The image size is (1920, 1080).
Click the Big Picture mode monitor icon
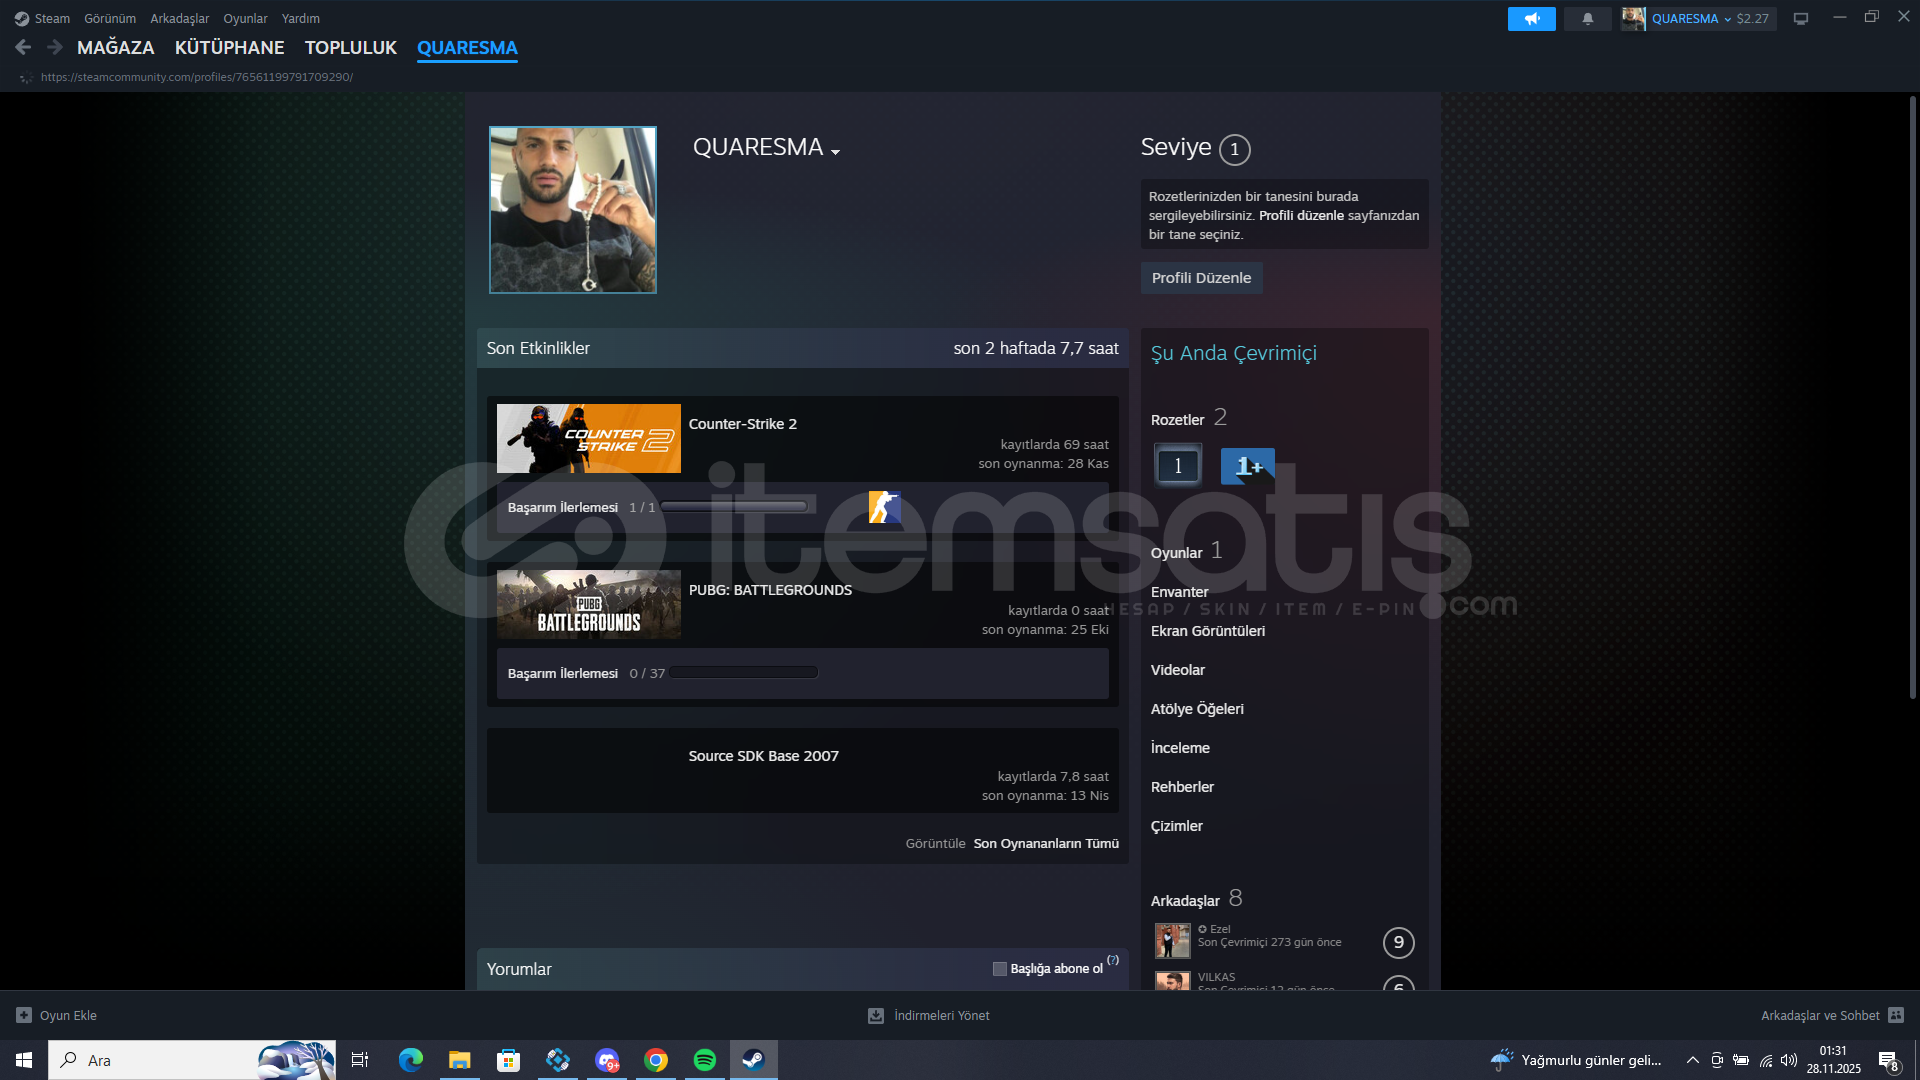click(1801, 19)
